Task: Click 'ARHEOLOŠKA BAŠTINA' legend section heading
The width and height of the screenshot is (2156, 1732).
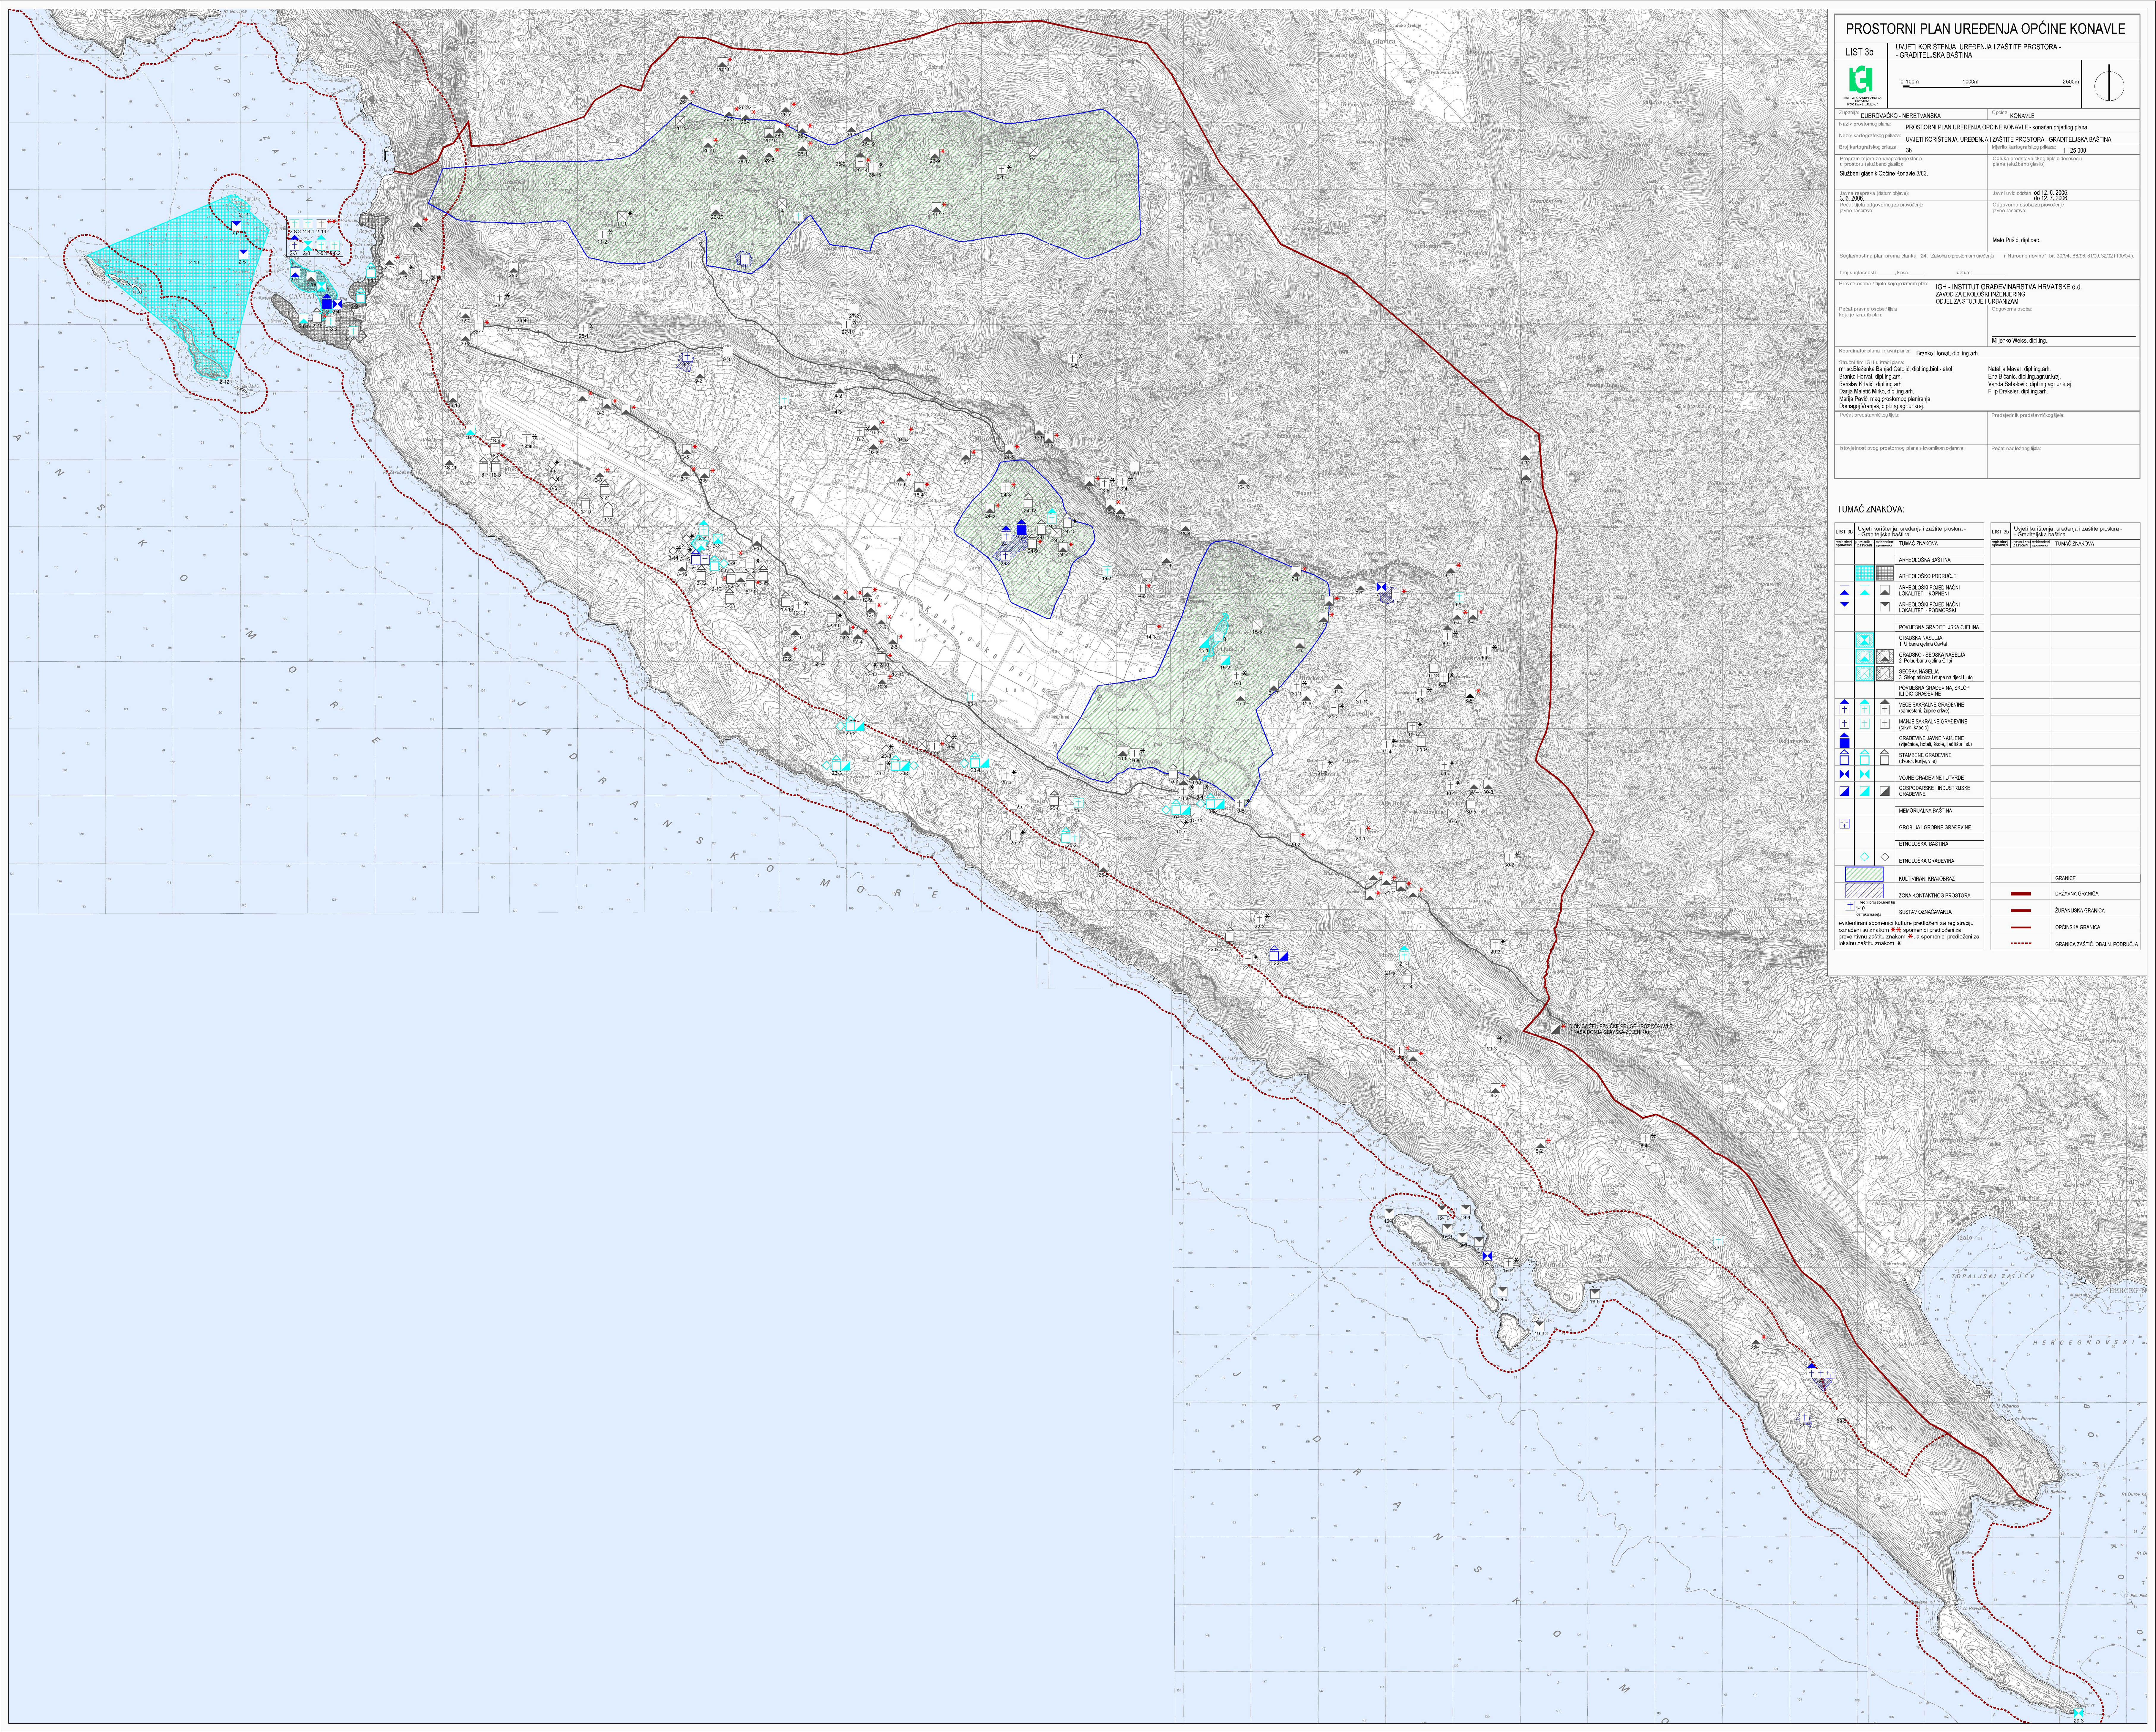Action: coord(1925,560)
